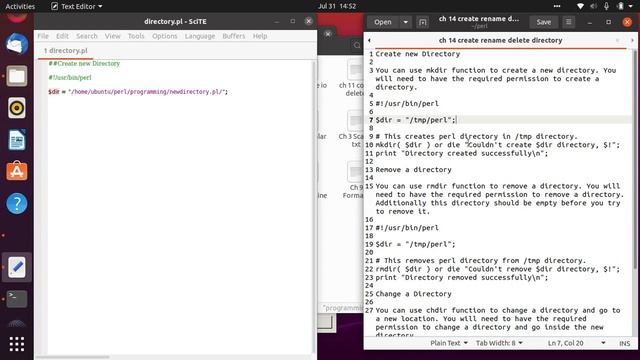
Task: Open the clock showing Jul 31 14:52
Action: click(337, 6)
